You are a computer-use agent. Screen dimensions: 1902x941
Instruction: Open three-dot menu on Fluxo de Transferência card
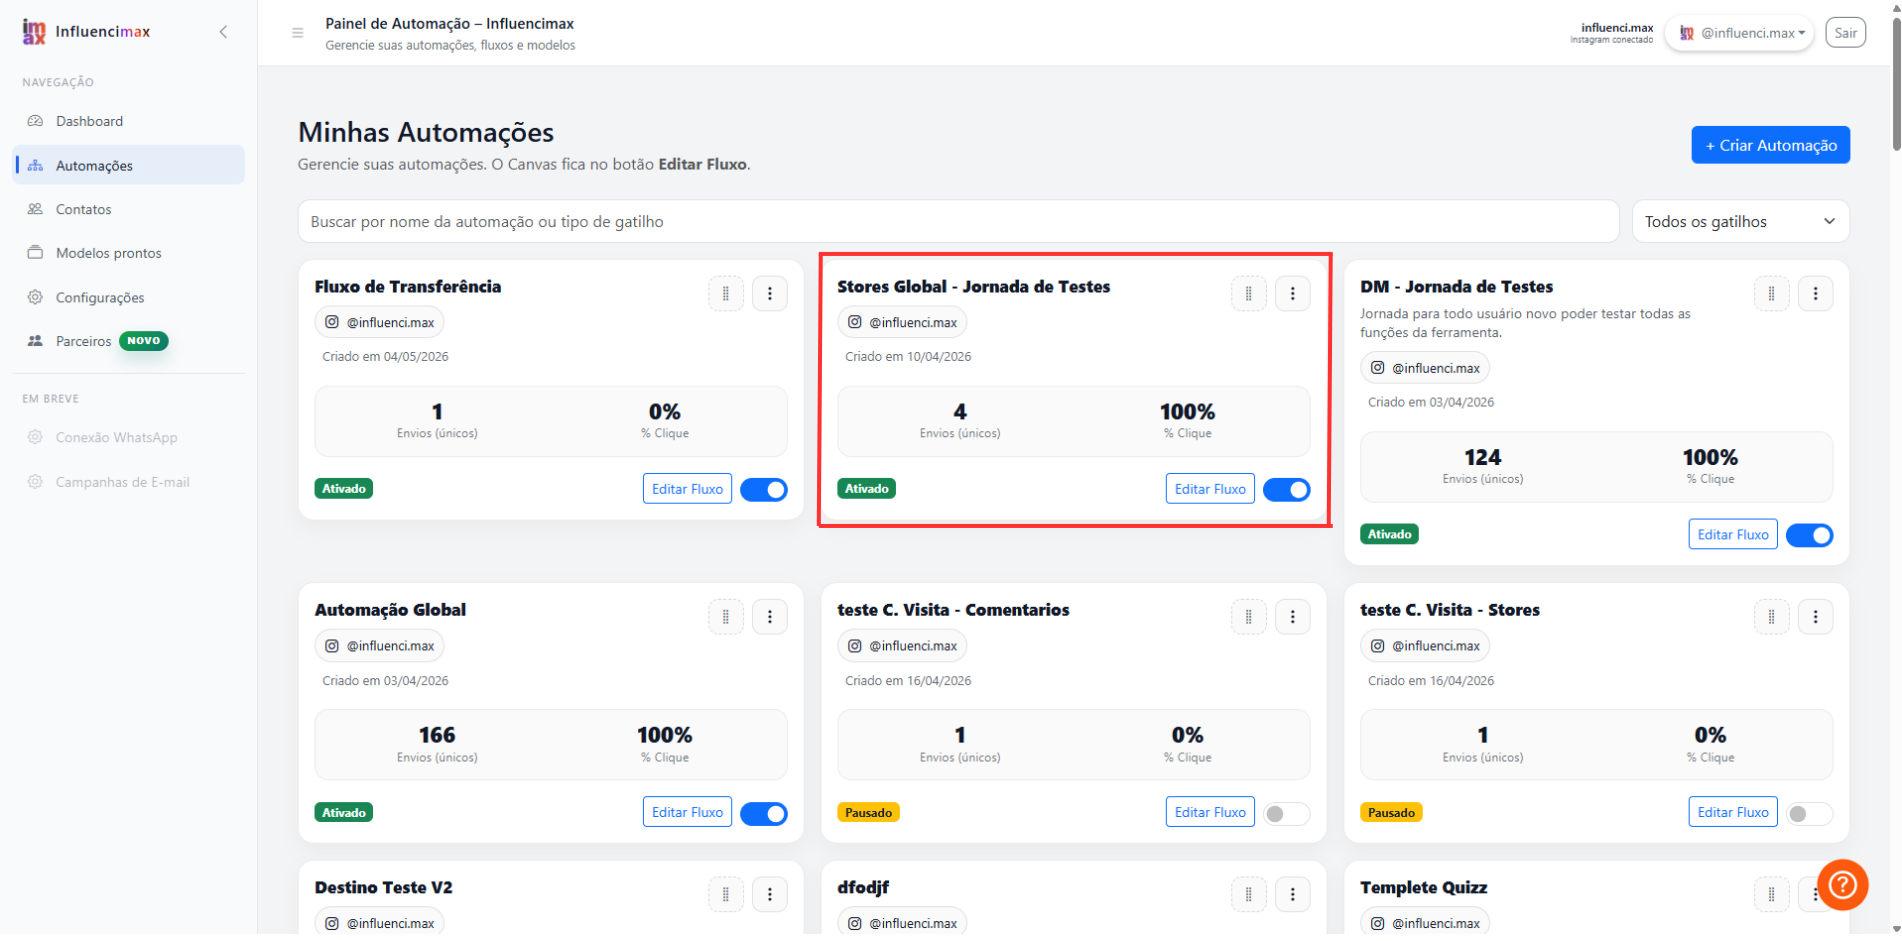(770, 294)
